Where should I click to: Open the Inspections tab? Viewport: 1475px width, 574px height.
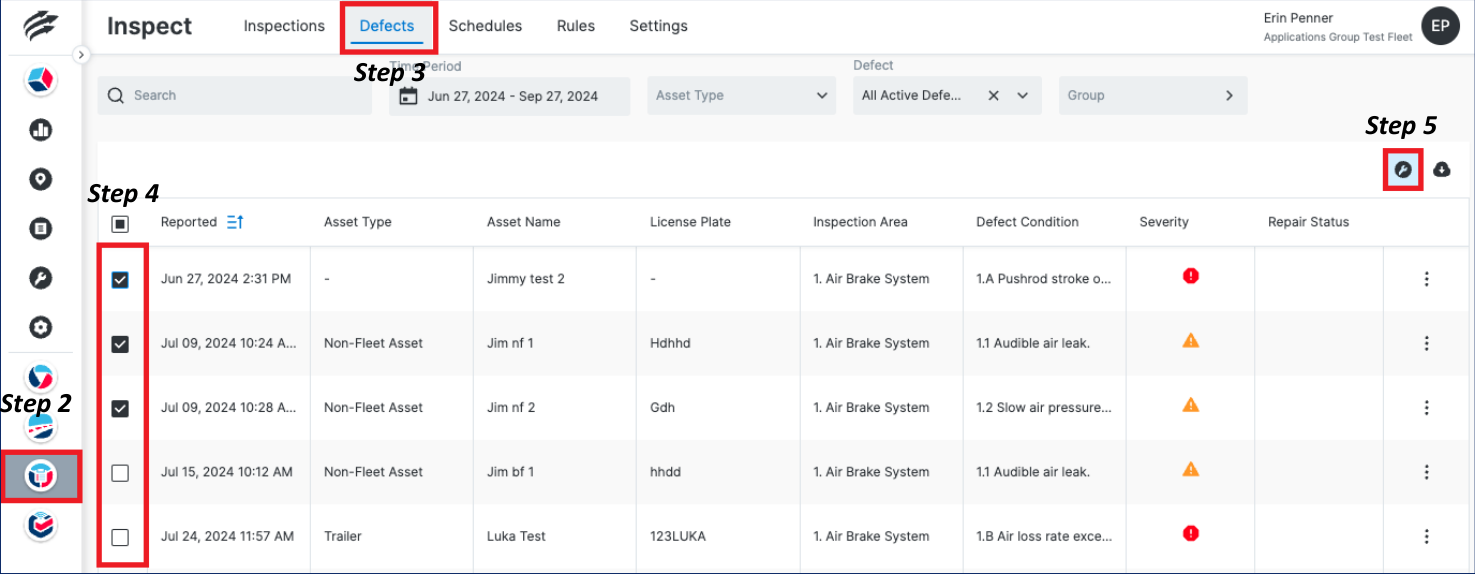[284, 26]
